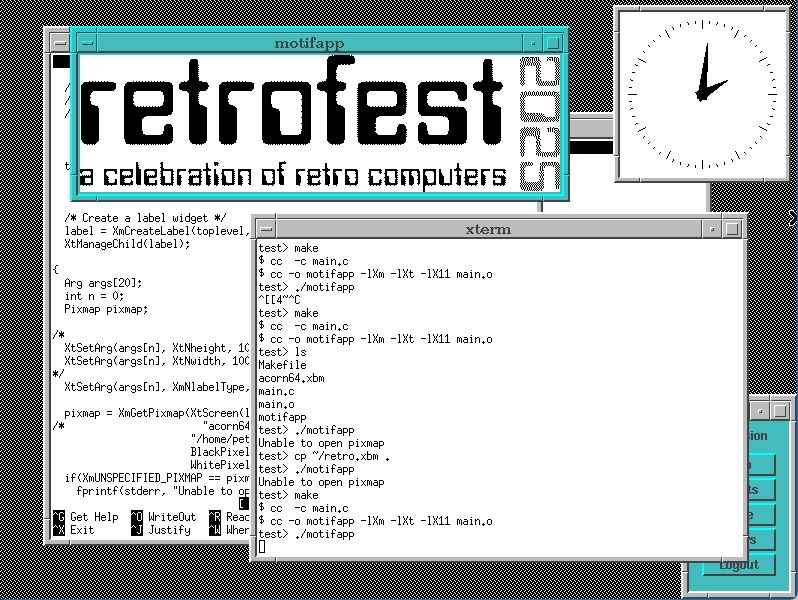This screenshot has width=798, height=600.
Task: Open the window menu of the editor window behind motifapp
Action: [60, 43]
